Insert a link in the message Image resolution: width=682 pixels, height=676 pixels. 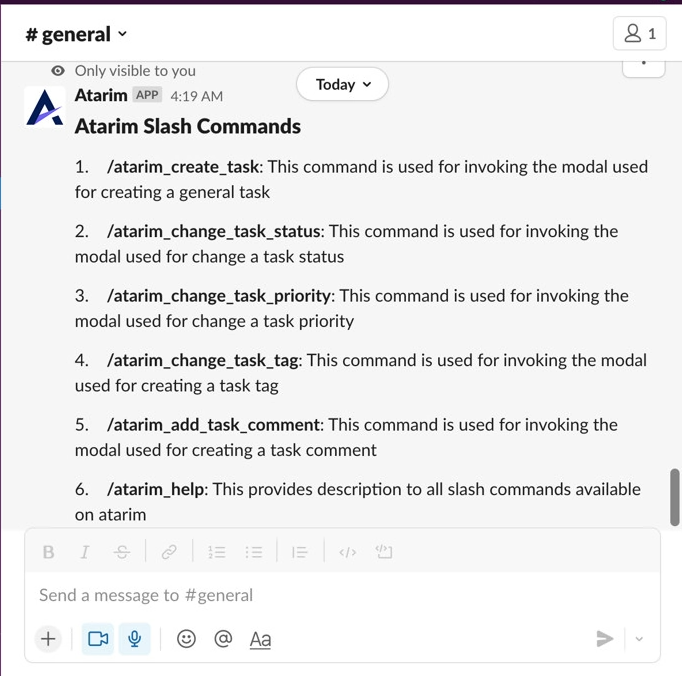(x=169, y=552)
